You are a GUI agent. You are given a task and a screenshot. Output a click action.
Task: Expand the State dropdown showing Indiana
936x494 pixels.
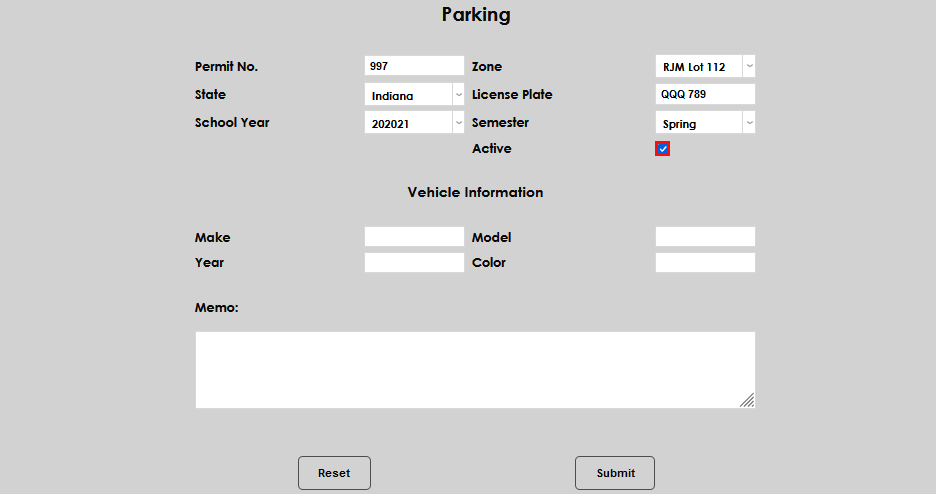click(414, 94)
